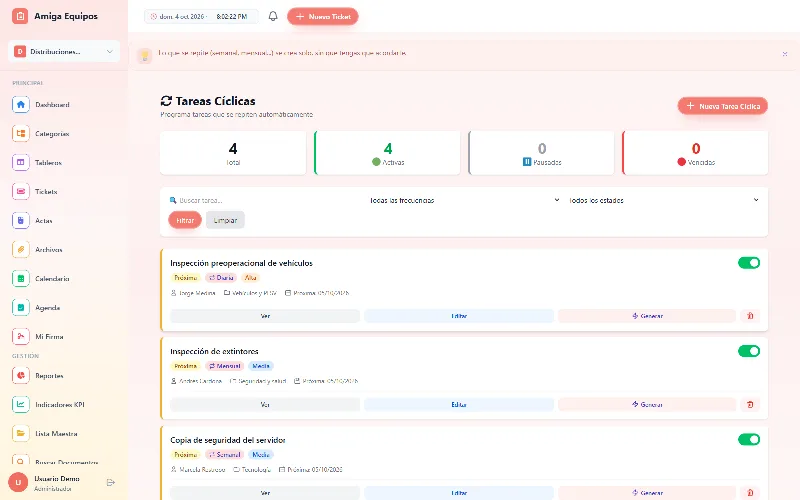Click Ver for Inspección de extintores
This screenshot has height=500, width=800.
coord(265,405)
